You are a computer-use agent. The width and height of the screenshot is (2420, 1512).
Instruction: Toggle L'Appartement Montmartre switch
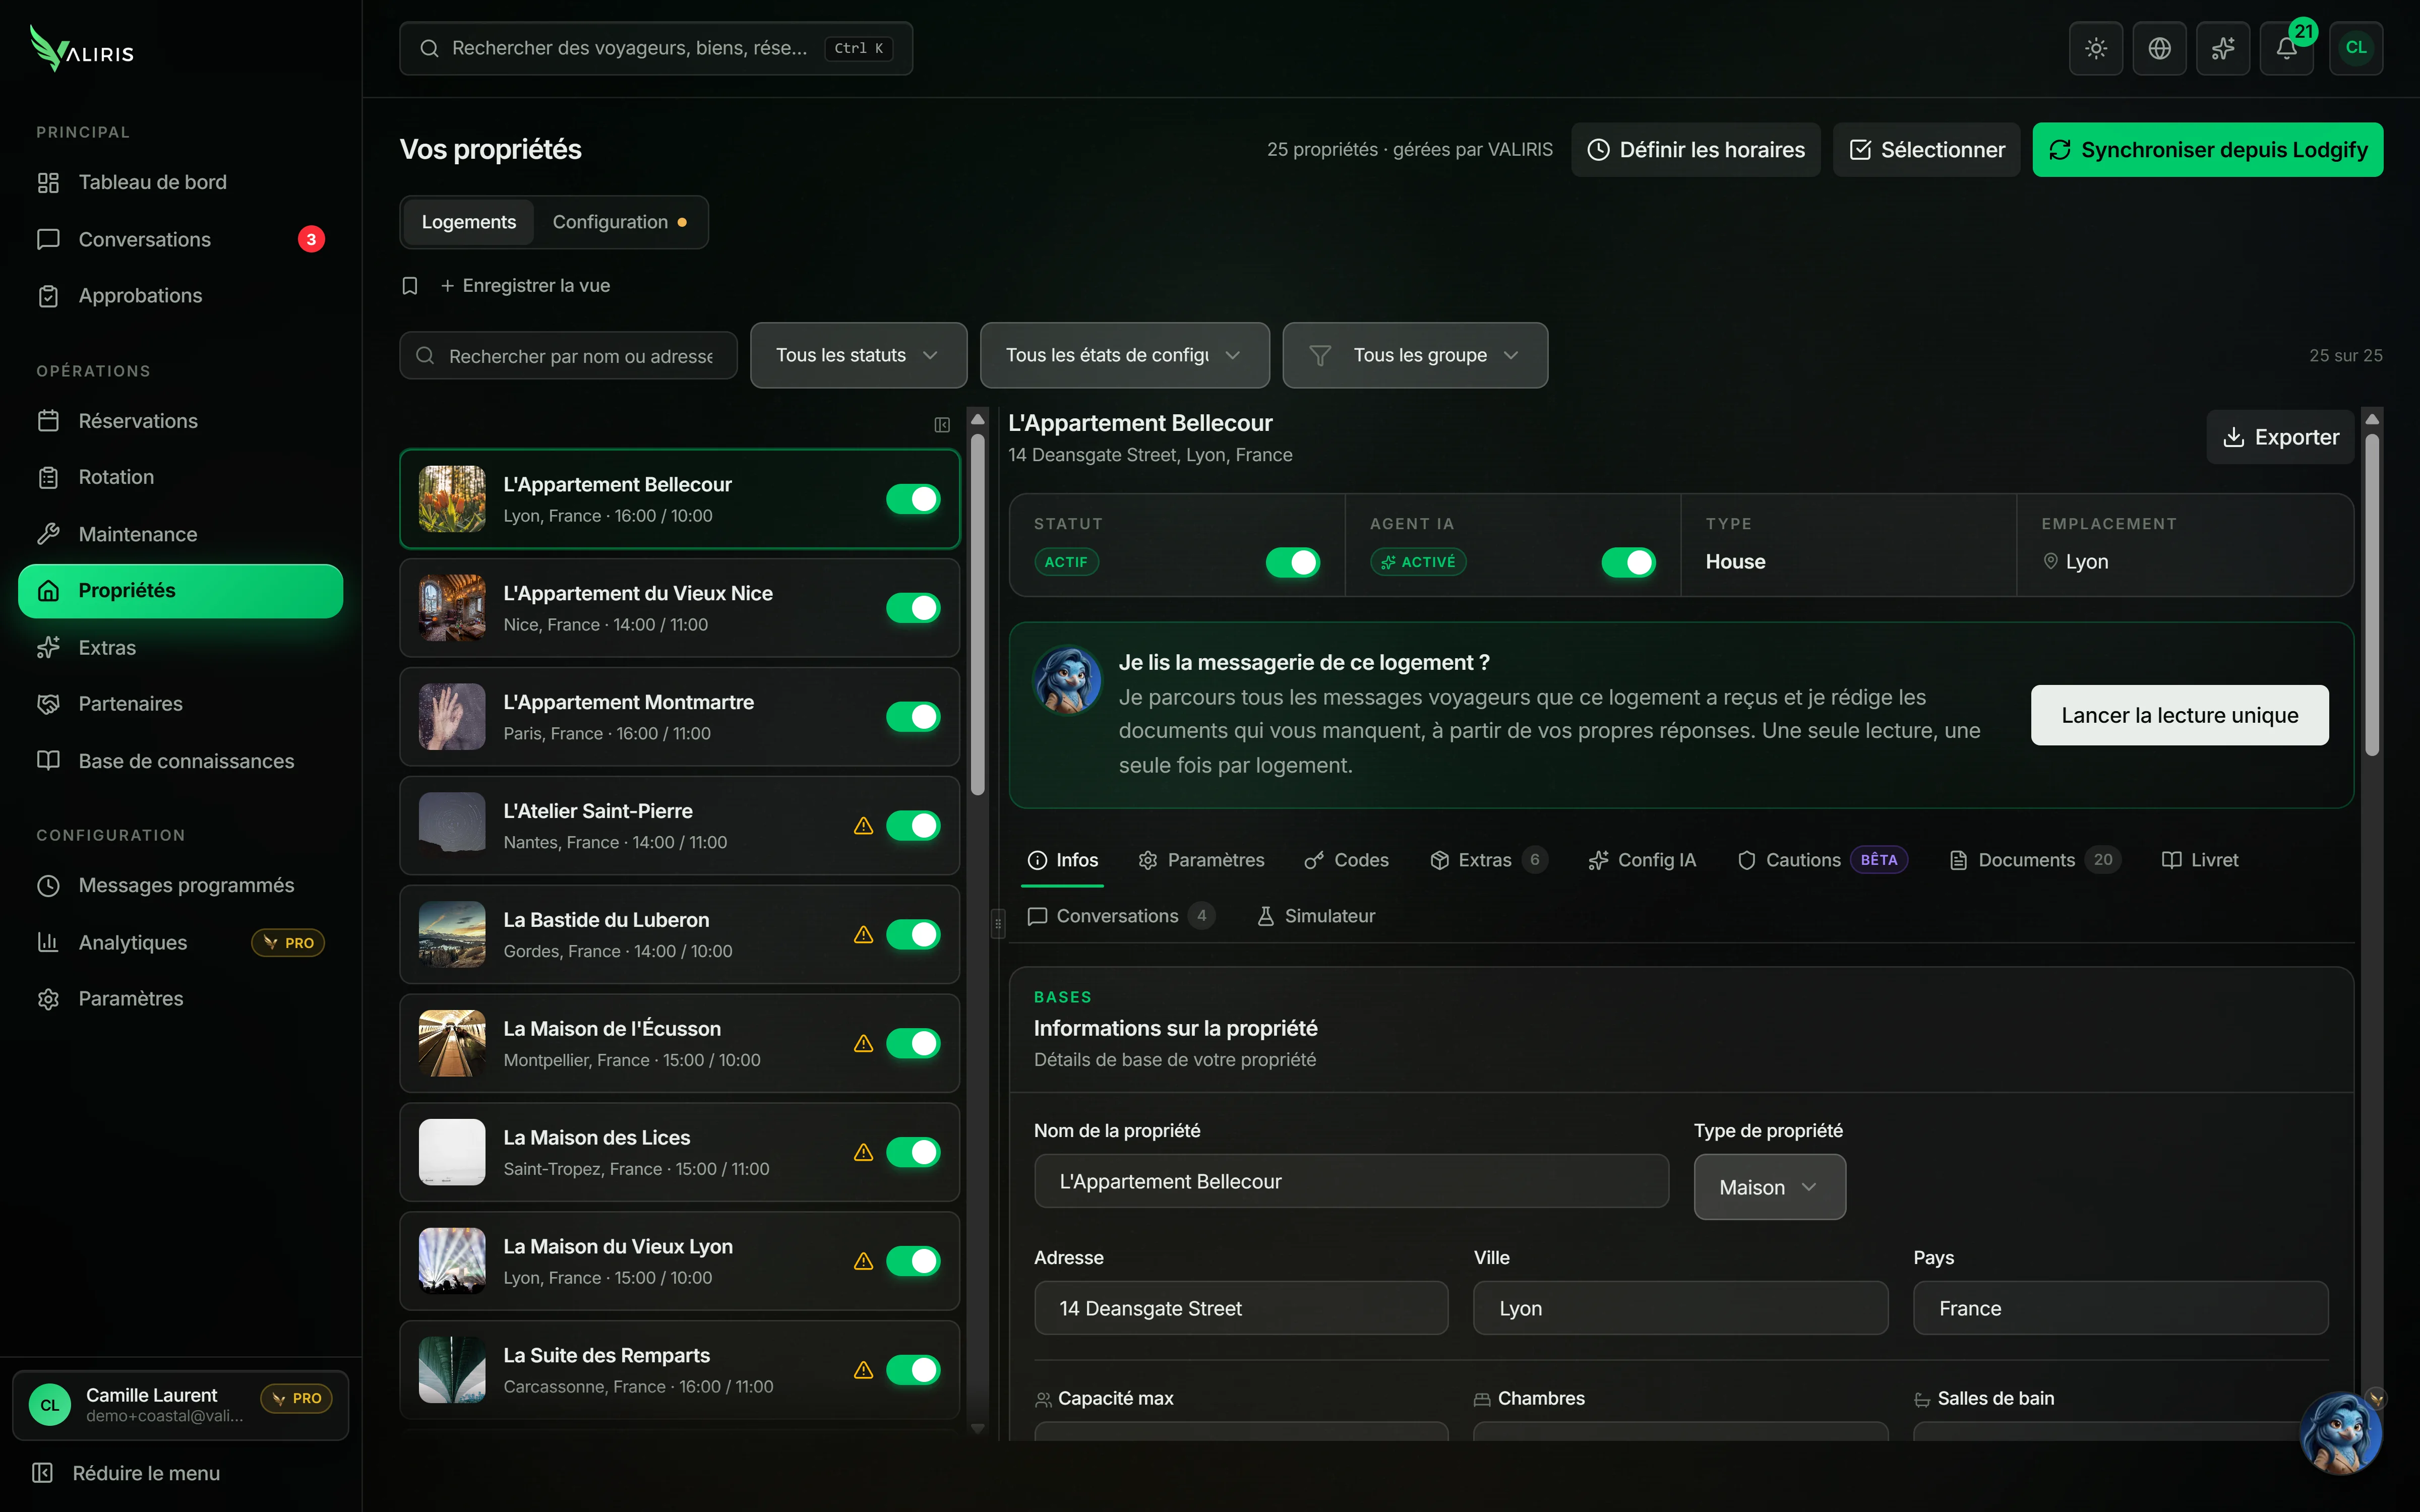913,717
